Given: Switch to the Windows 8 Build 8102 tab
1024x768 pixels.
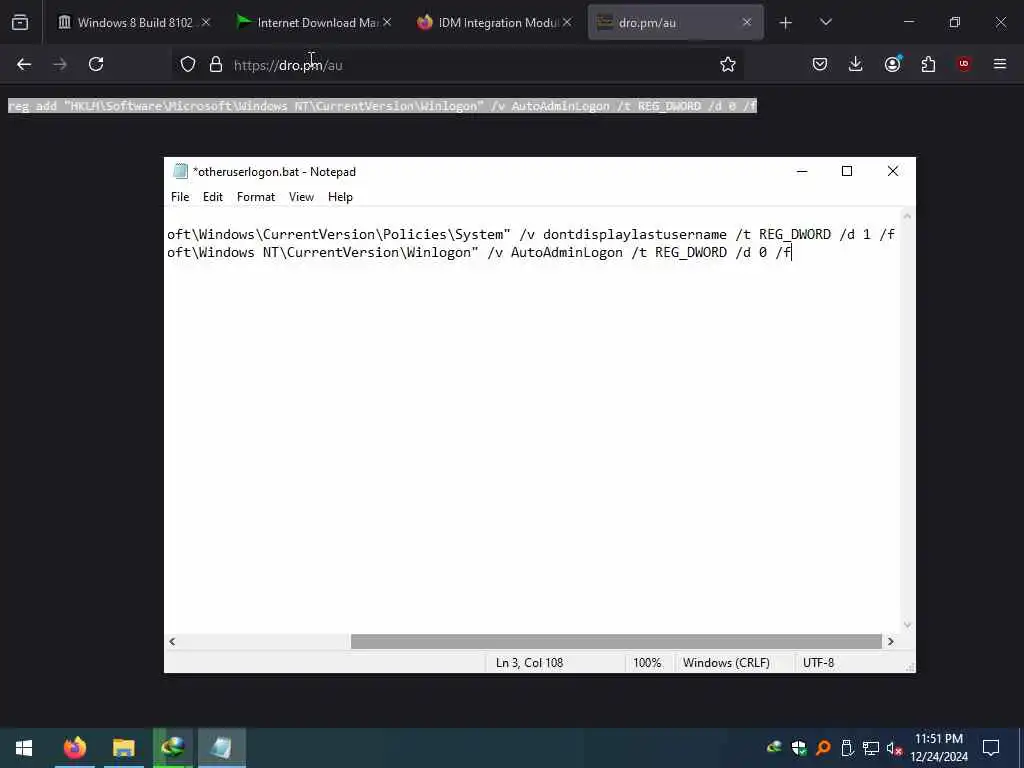Looking at the screenshot, I should click(135, 22).
